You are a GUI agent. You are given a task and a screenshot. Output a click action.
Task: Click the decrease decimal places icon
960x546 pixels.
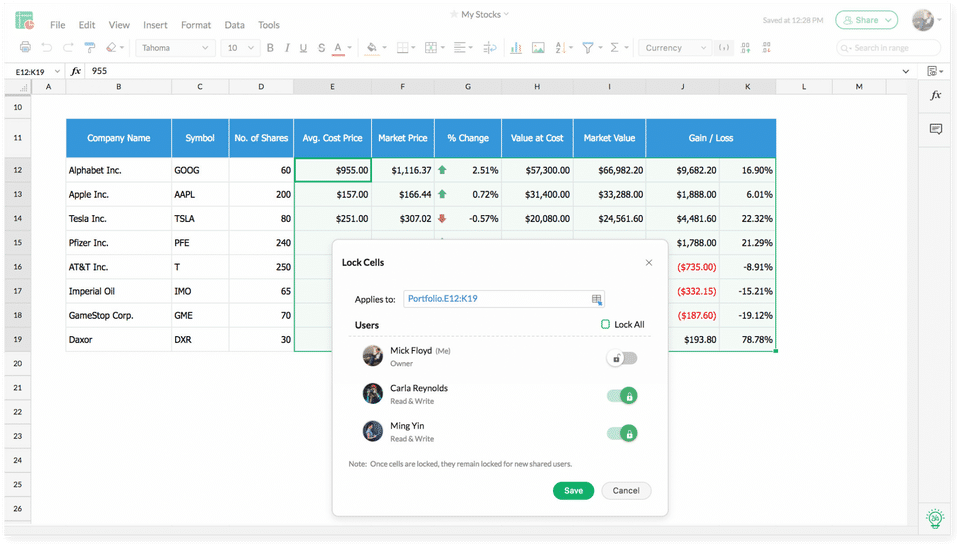pos(767,48)
